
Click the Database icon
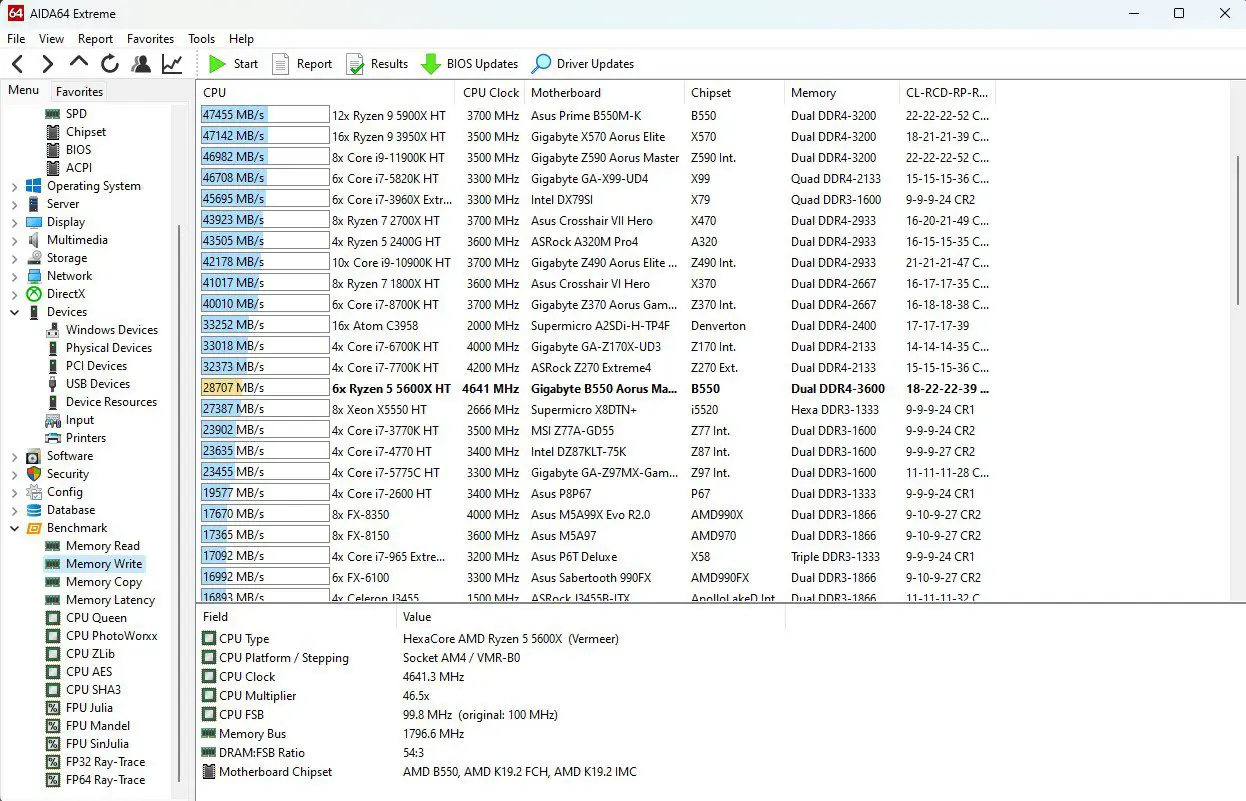coord(33,510)
